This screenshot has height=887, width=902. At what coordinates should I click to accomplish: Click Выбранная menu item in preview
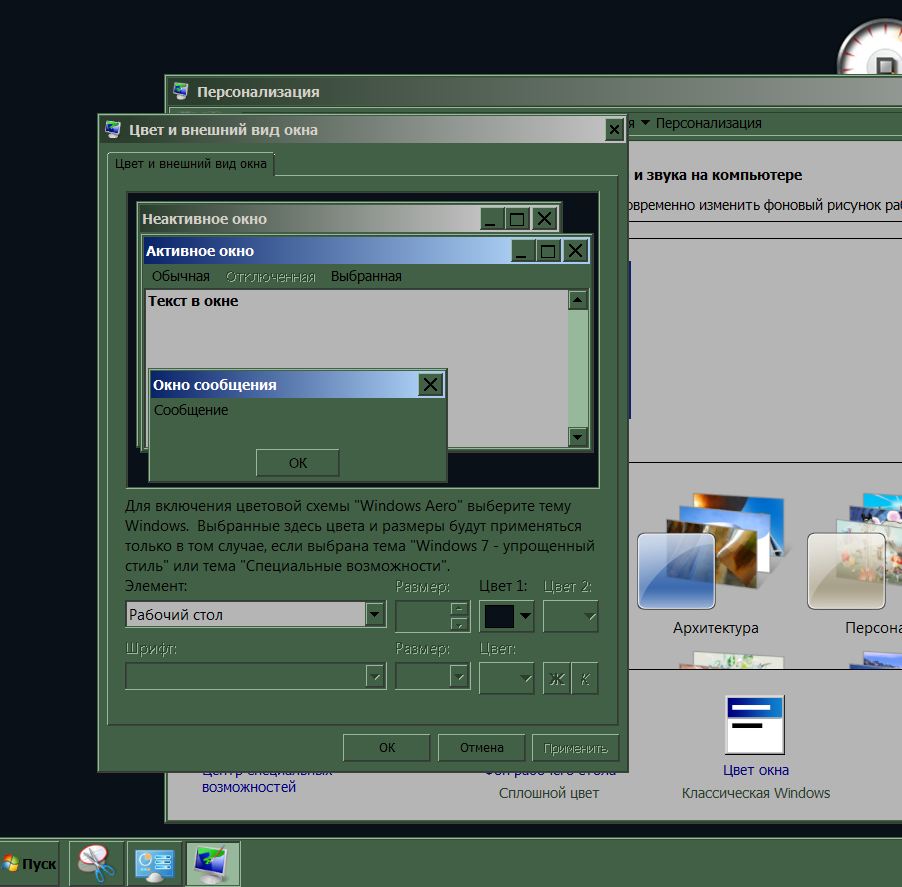pyautogui.click(x=366, y=276)
